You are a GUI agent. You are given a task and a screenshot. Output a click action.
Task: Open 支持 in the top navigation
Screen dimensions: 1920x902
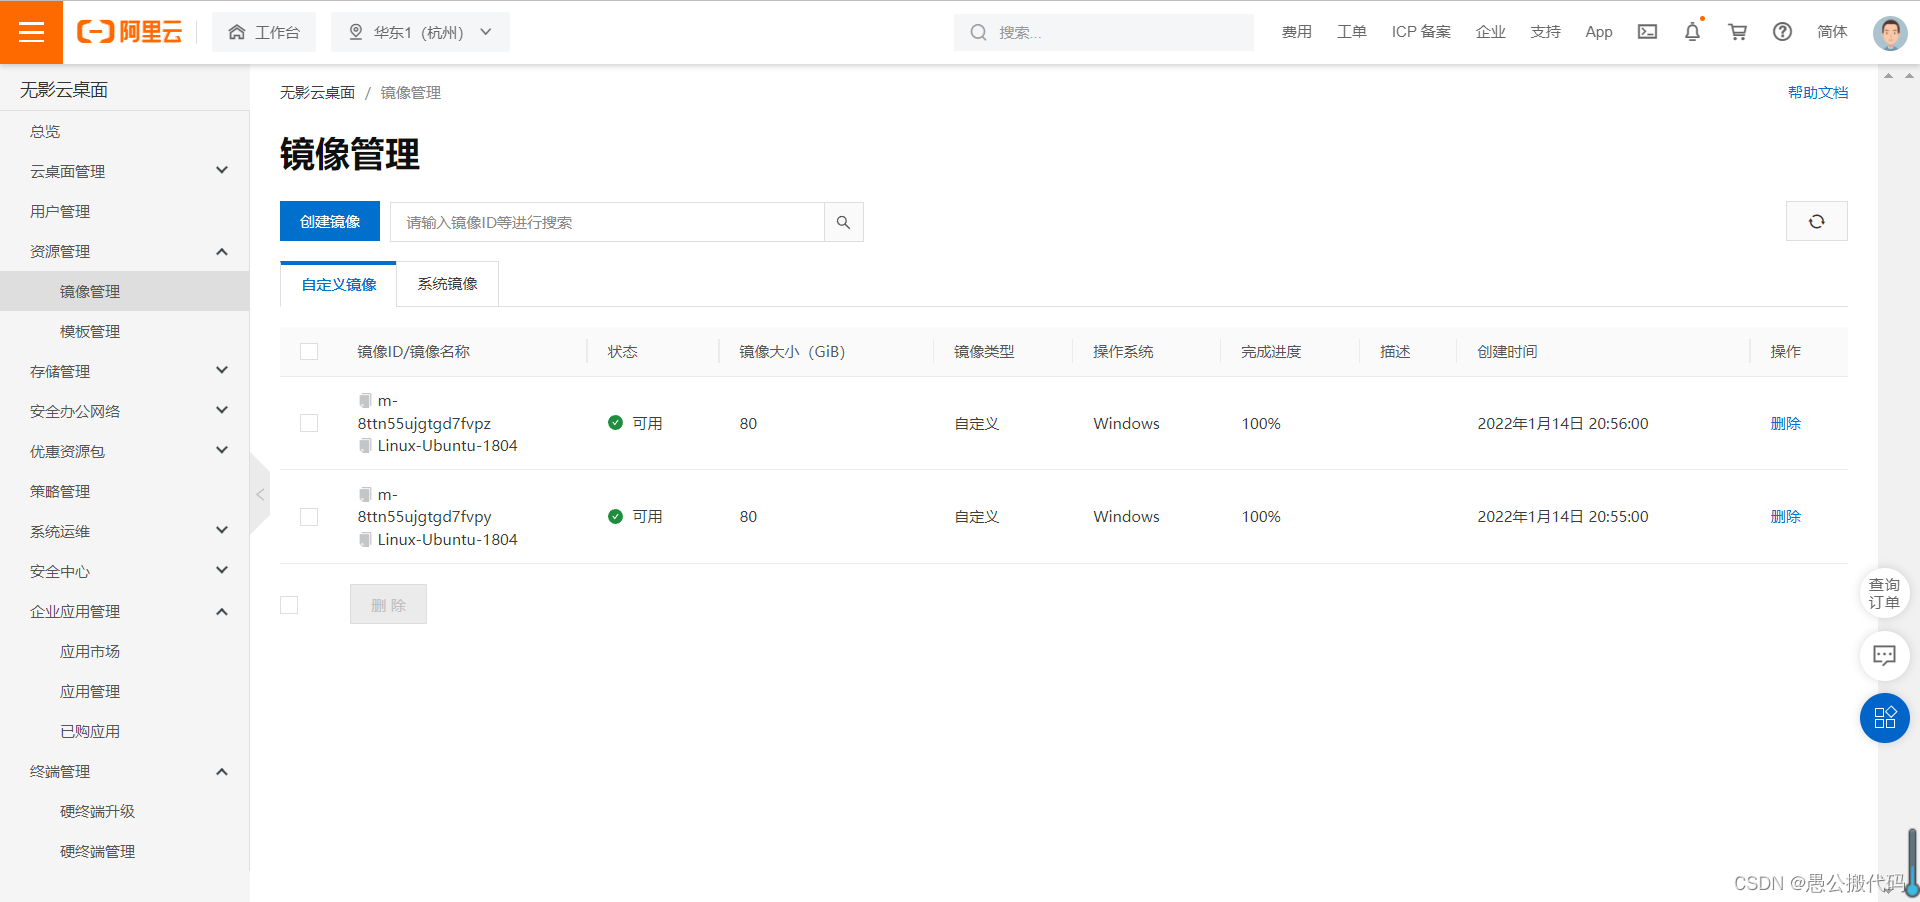point(1545,32)
